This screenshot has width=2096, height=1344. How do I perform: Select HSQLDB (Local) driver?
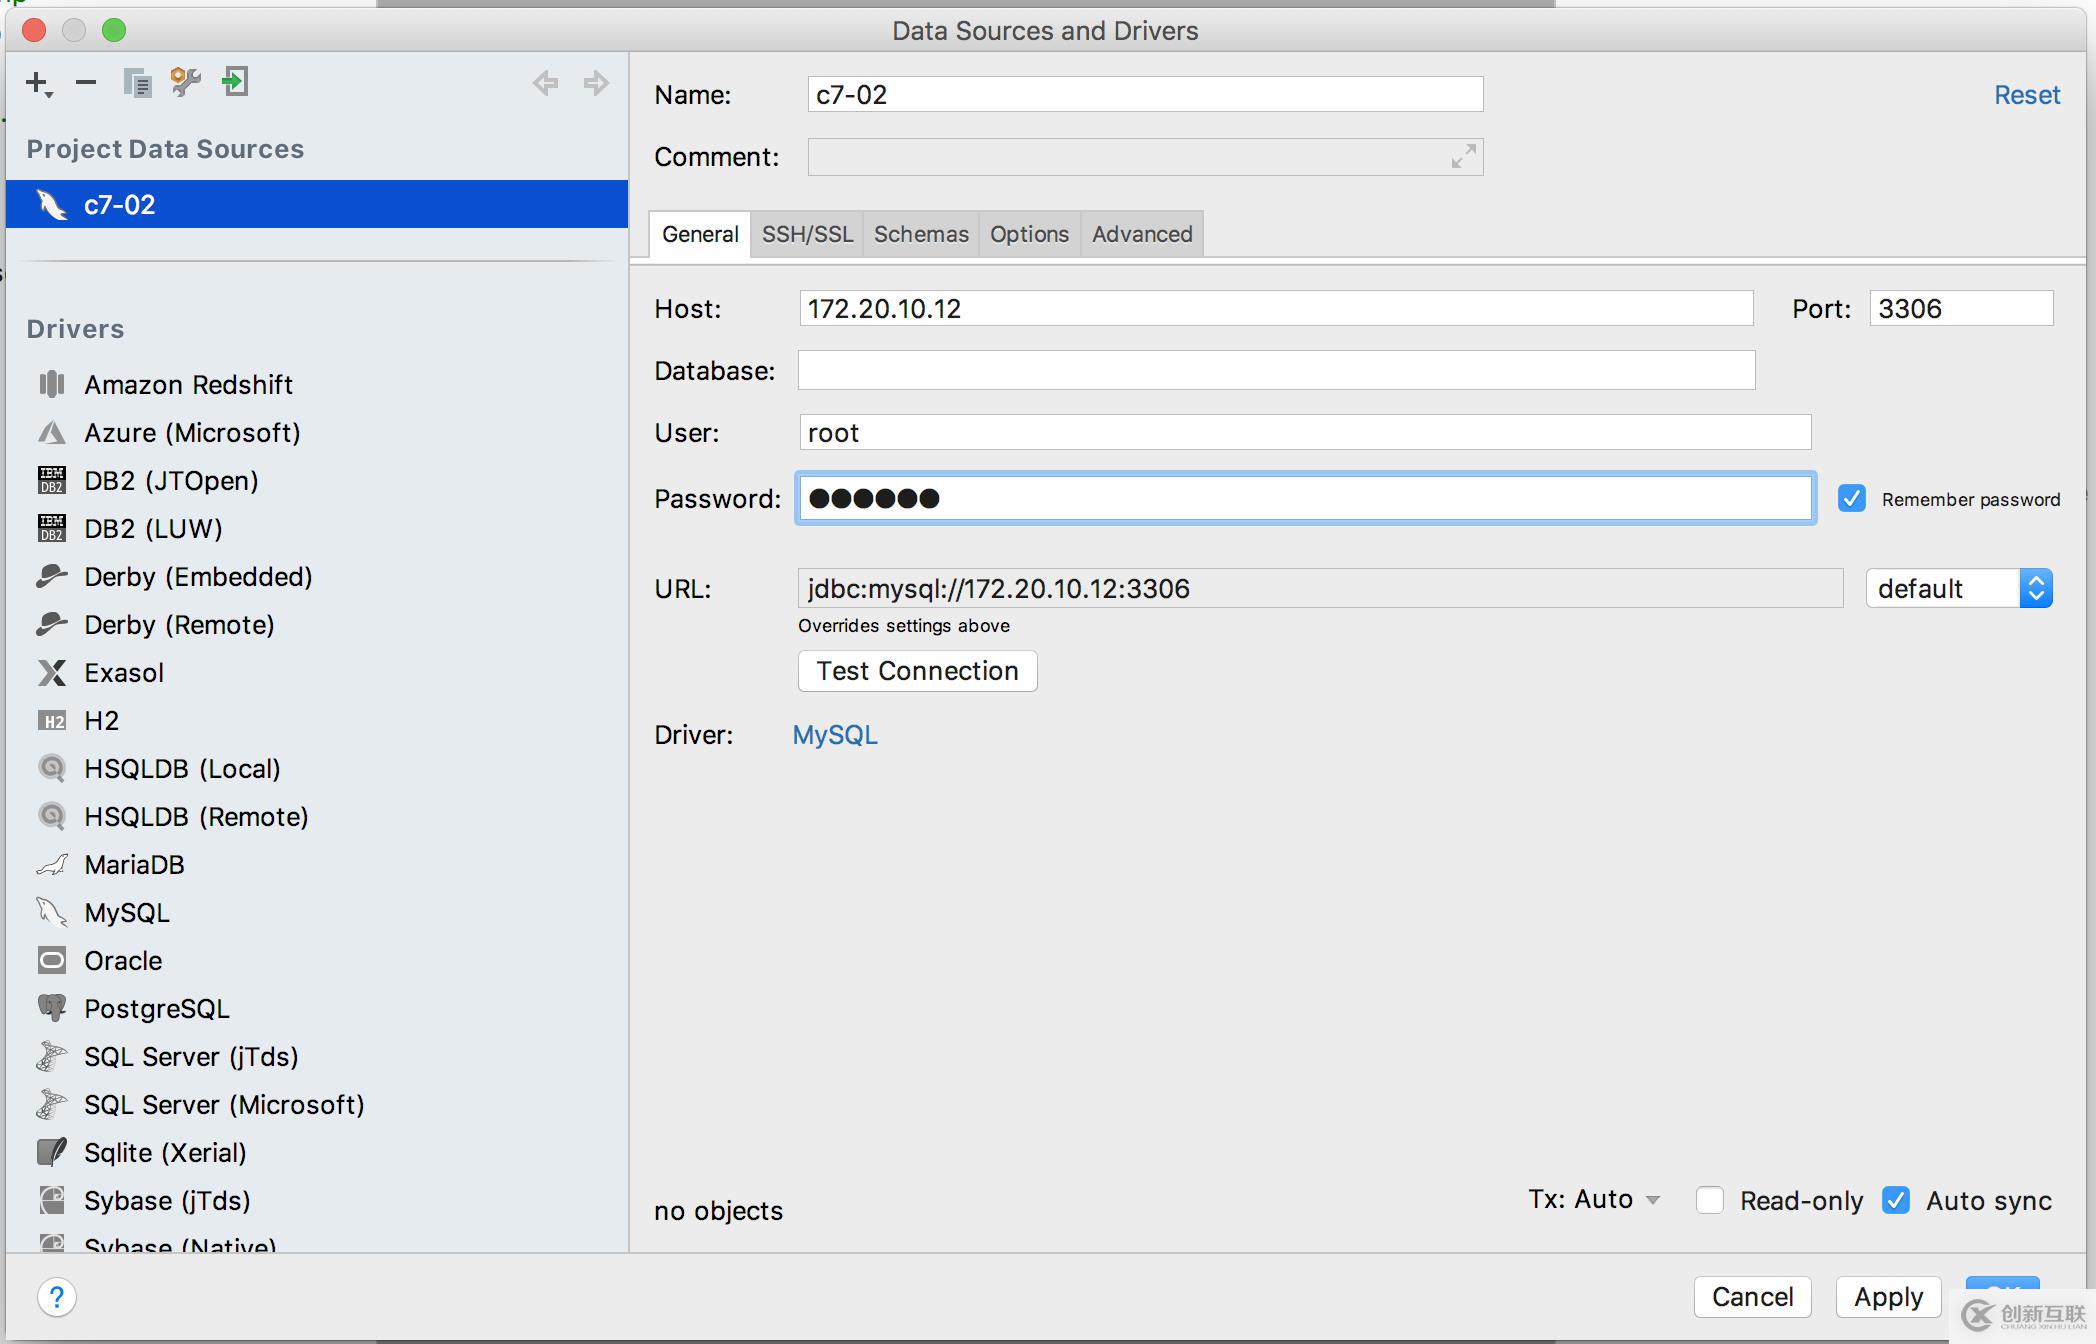pyautogui.click(x=317, y=769)
